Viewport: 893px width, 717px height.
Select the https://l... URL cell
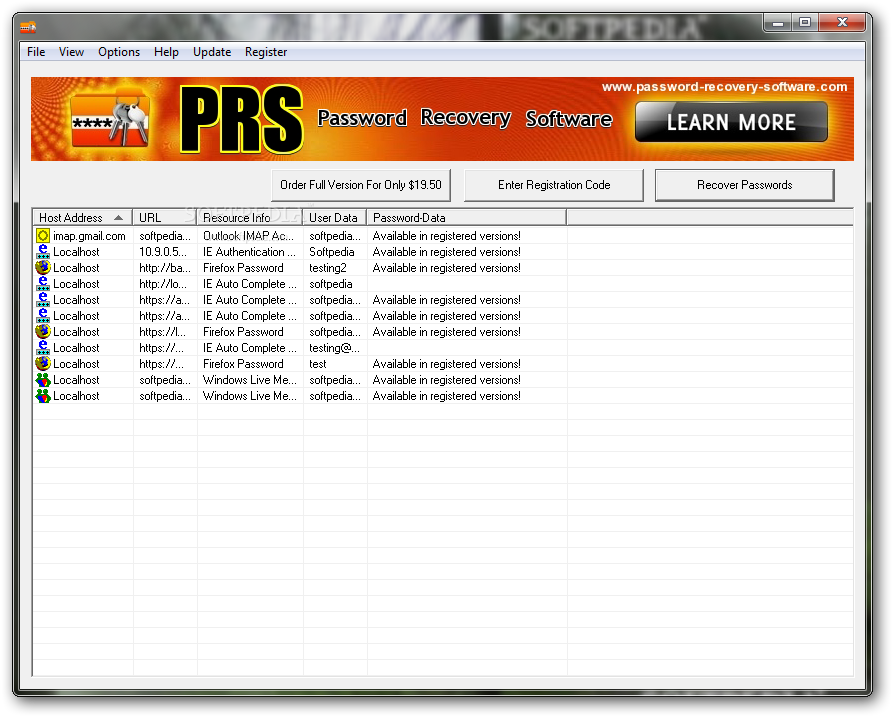point(162,331)
